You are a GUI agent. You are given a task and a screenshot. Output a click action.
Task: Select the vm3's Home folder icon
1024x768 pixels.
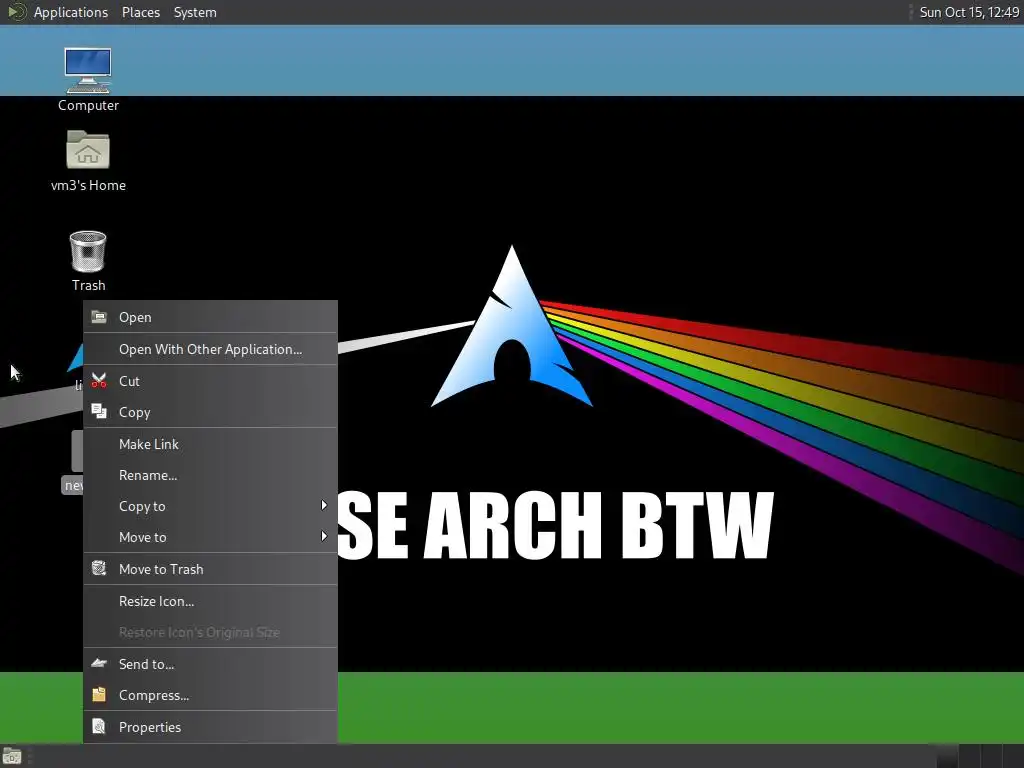(88, 150)
